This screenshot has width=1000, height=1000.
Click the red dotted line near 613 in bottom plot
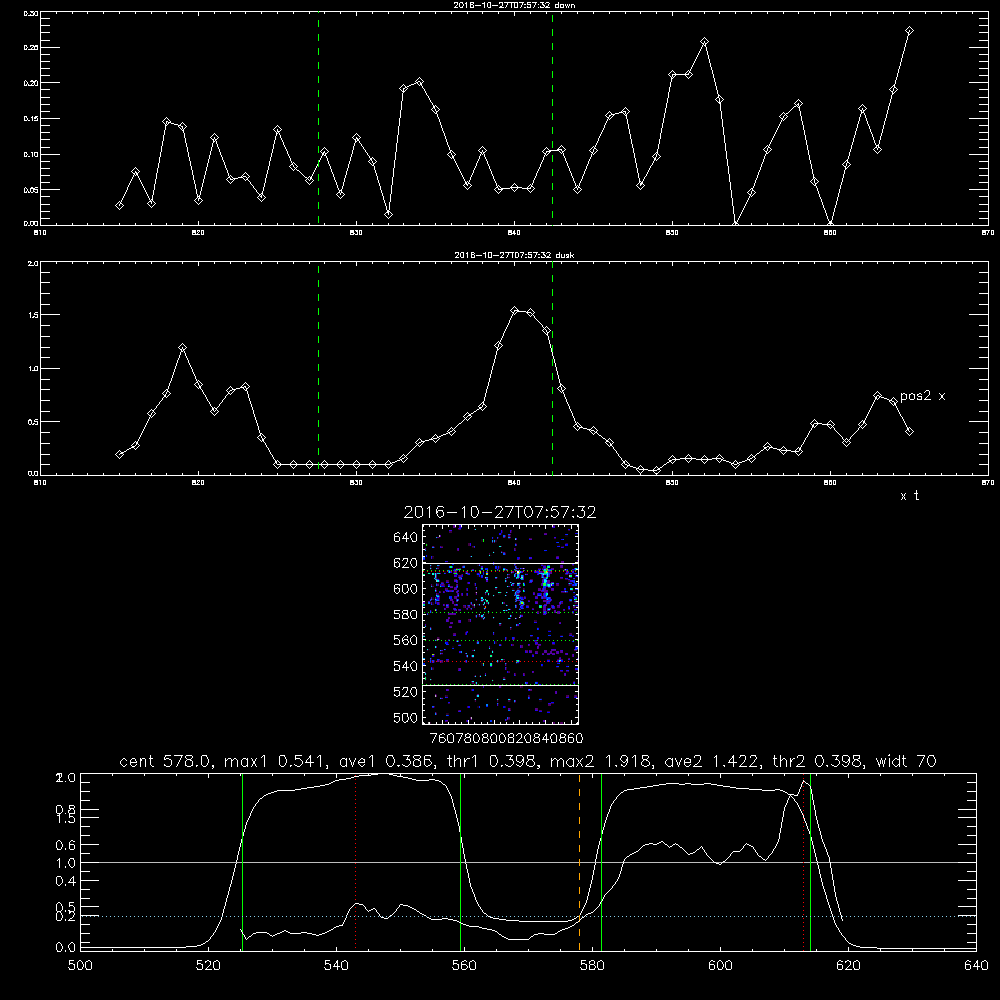pos(804,862)
